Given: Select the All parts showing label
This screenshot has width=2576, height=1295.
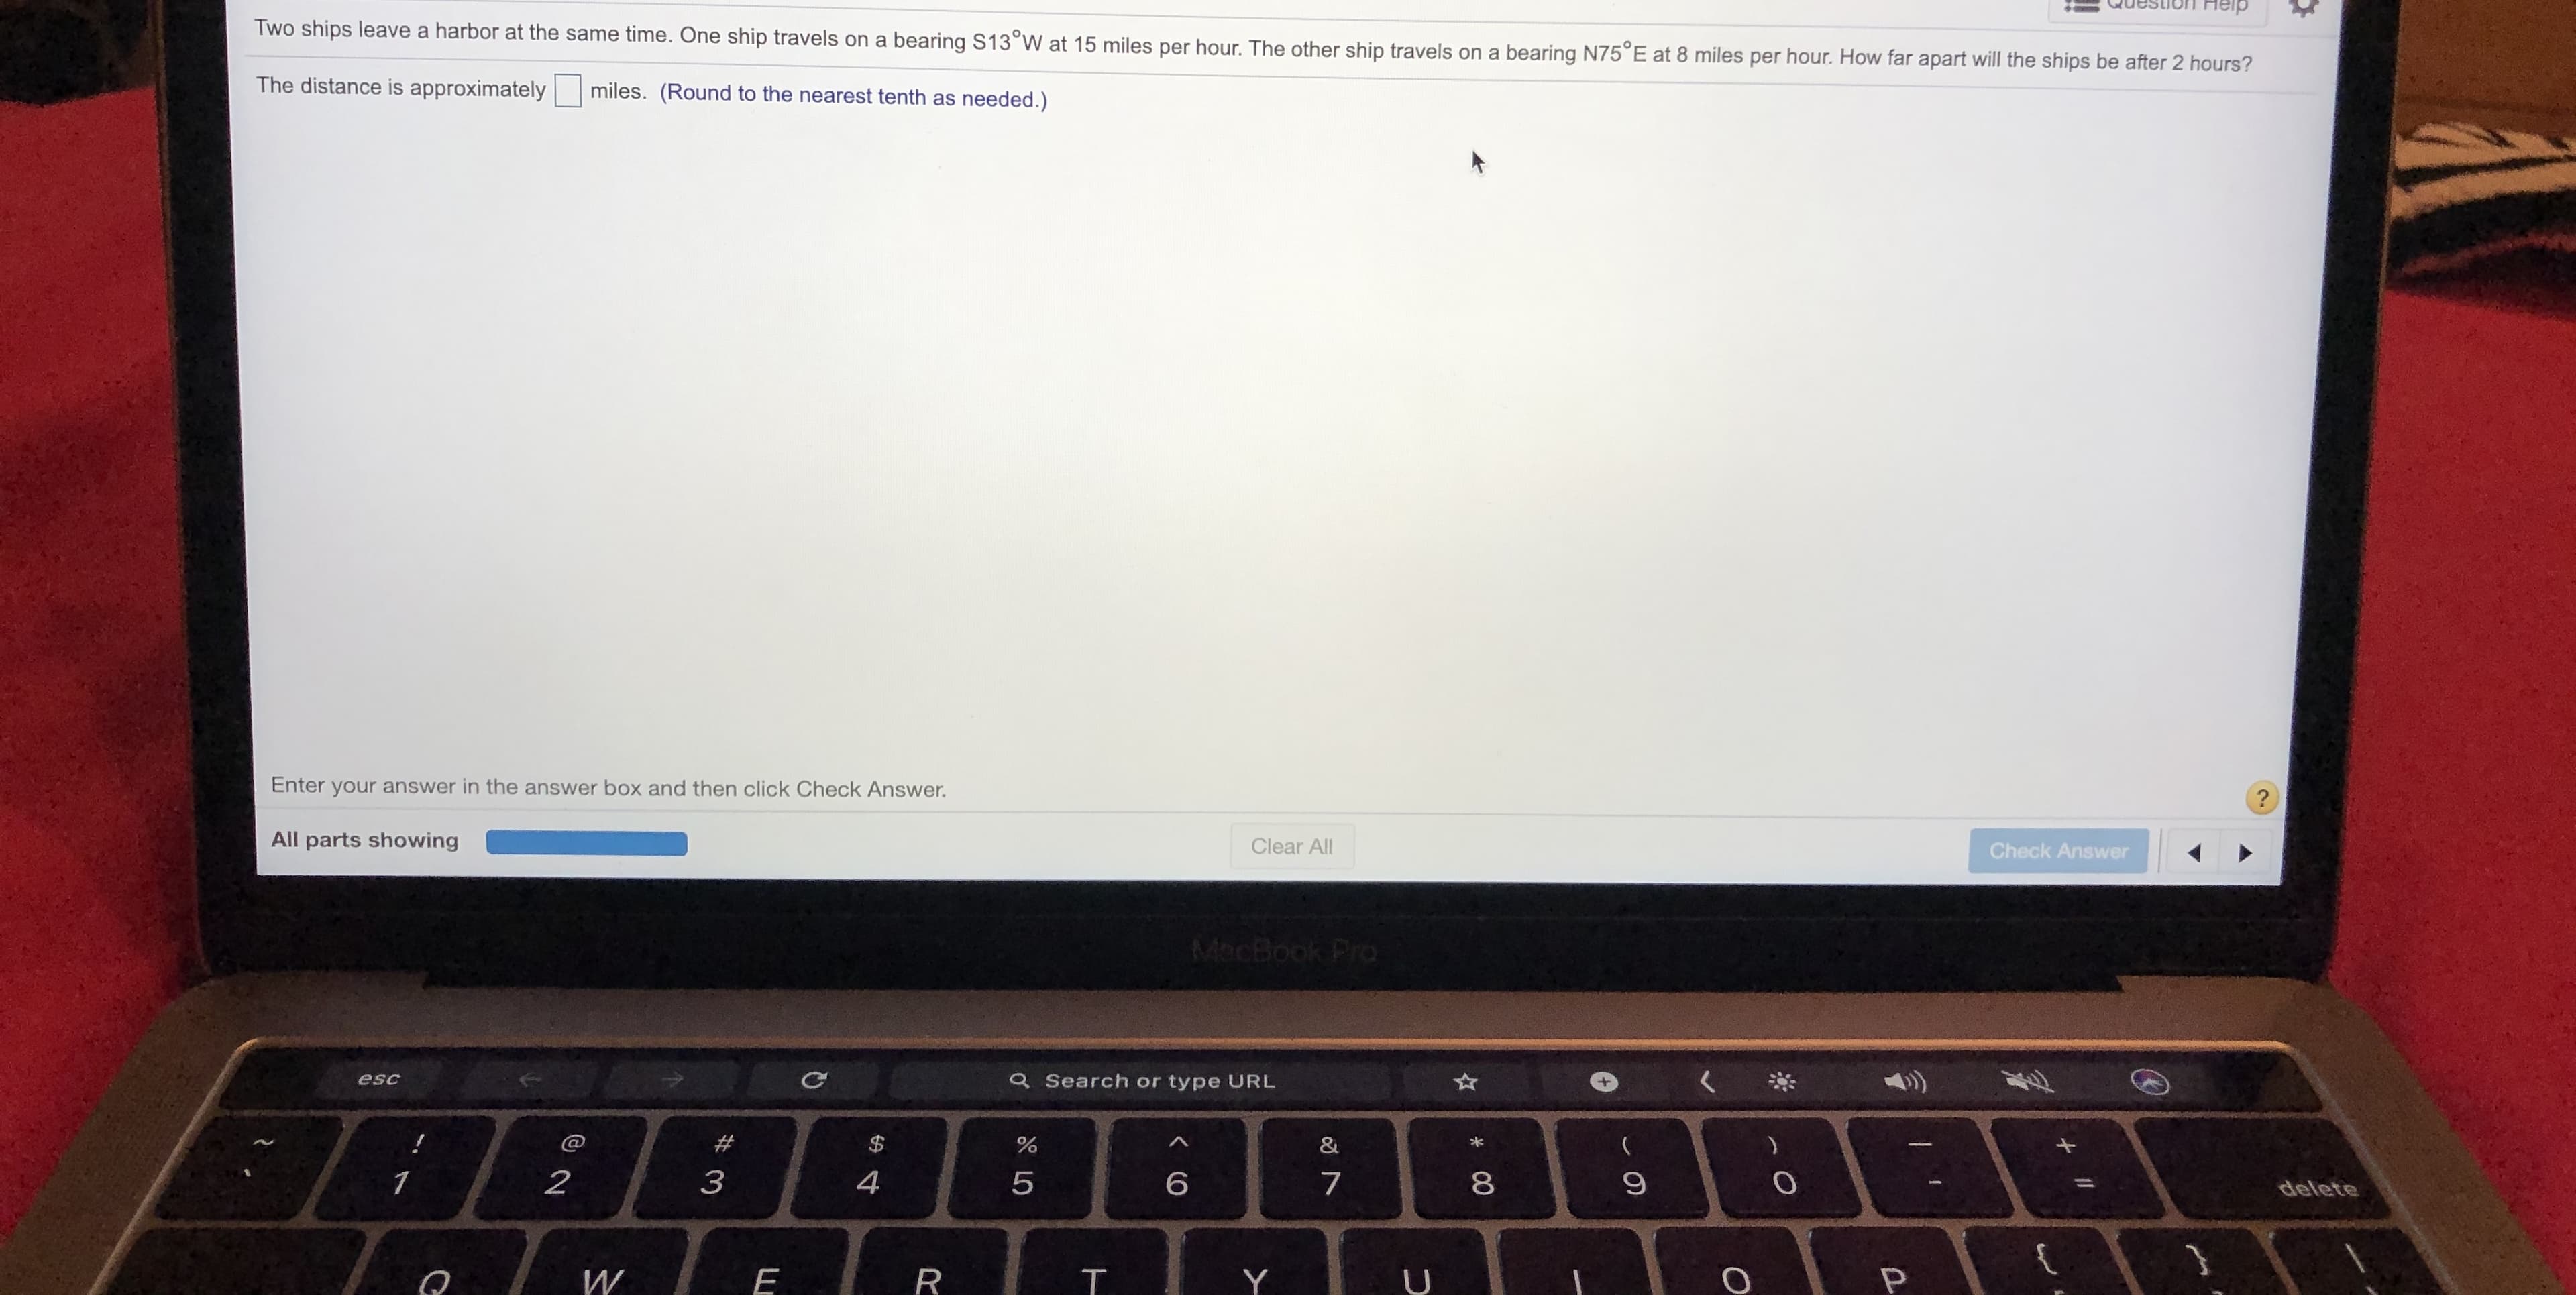Looking at the screenshot, I should pos(364,844).
